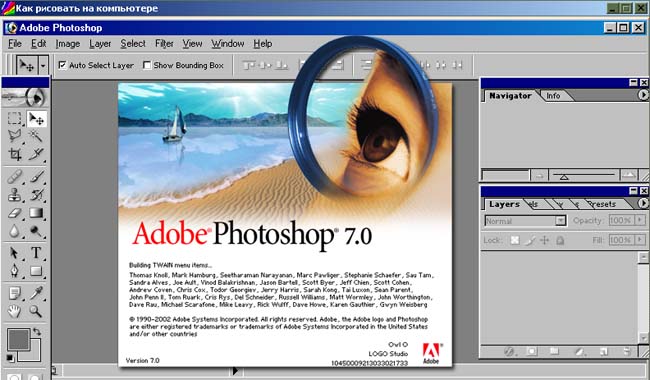Image resolution: width=650 pixels, height=380 pixels.
Task: Click the Navigator zoom percentage field
Action: [505, 175]
